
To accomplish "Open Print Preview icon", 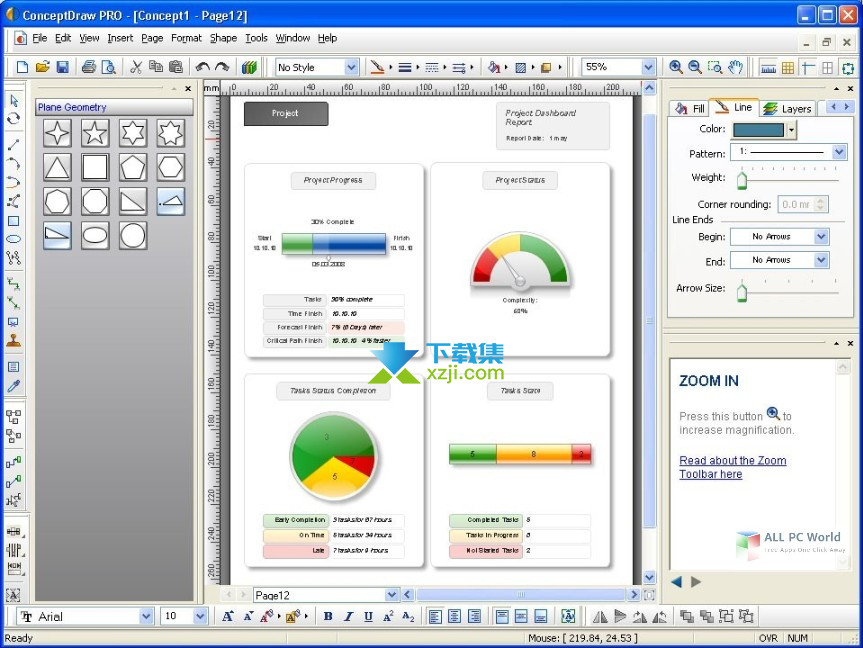I will [x=109, y=67].
